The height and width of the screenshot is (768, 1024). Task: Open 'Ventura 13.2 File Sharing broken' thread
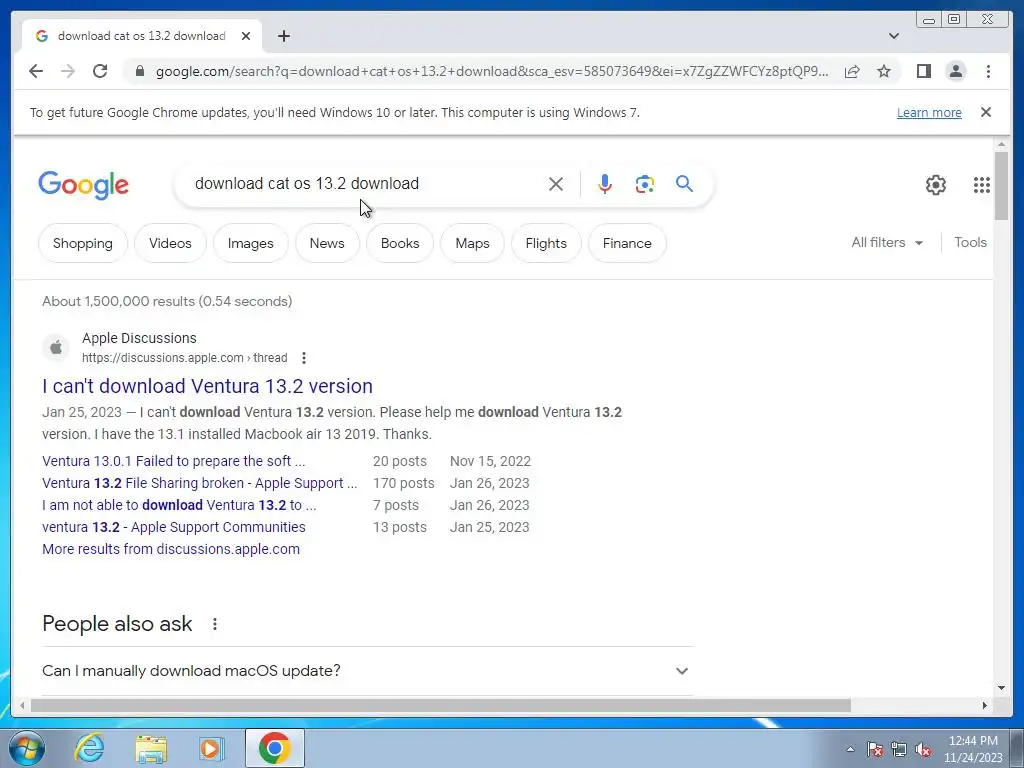tap(199, 483)
